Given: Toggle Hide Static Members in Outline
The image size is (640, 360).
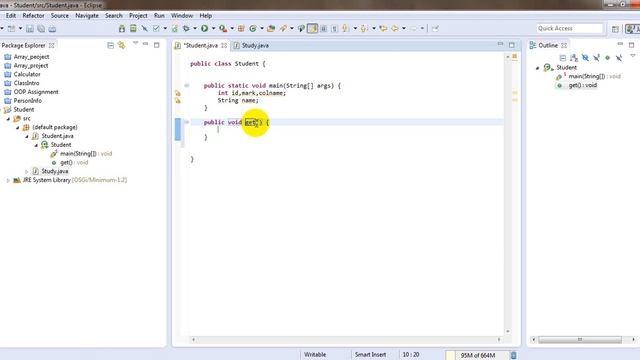Looking at the screenshot, I should pyautogui.click(x=596, y=58).
